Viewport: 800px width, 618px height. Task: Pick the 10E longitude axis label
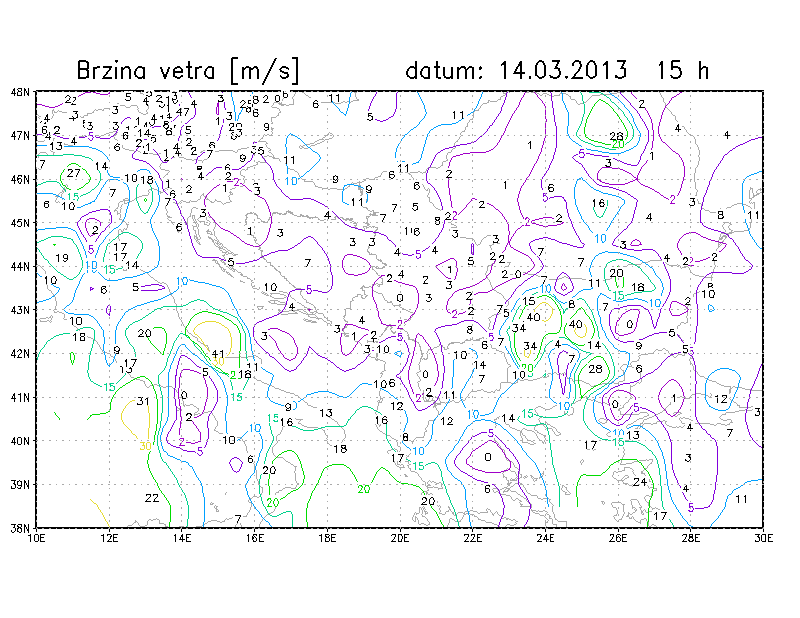(x=36, y=538)
